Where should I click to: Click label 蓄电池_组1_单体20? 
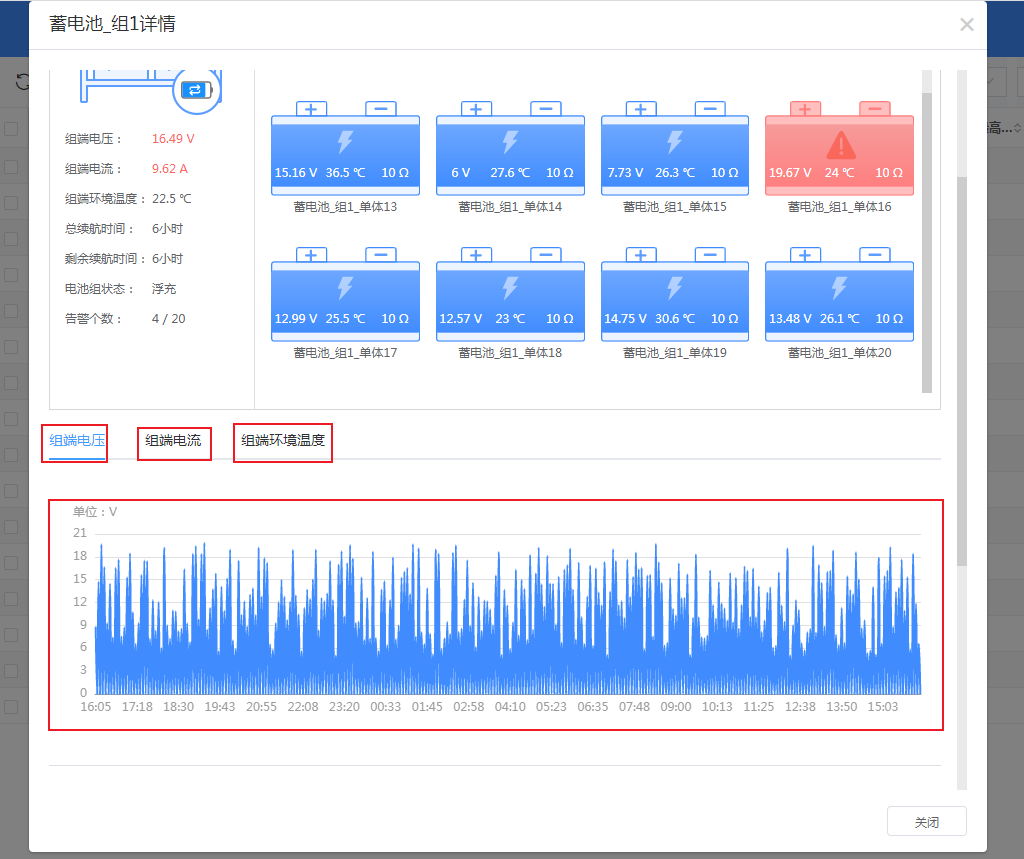839,353
